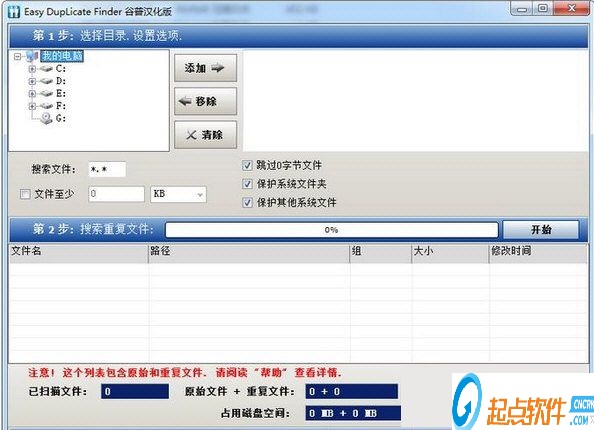Click the selected folders list area
Screen dimensions: 594x430
coord(415,100)
